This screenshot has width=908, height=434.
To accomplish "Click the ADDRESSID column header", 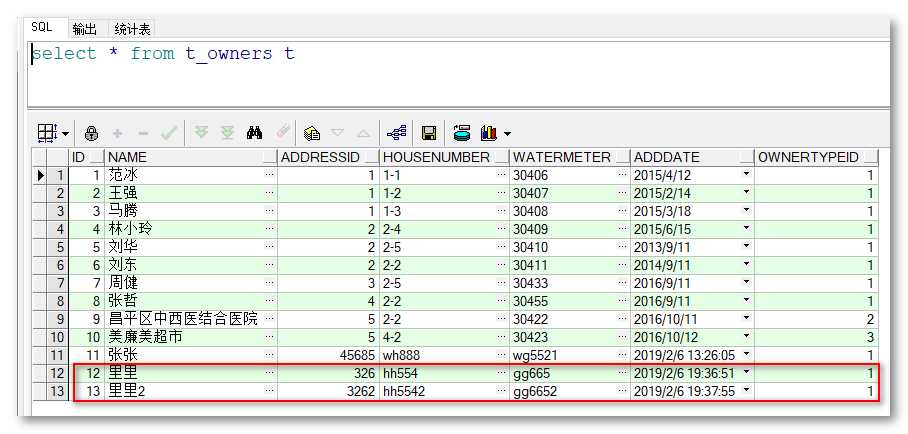I will pos(328,157).
